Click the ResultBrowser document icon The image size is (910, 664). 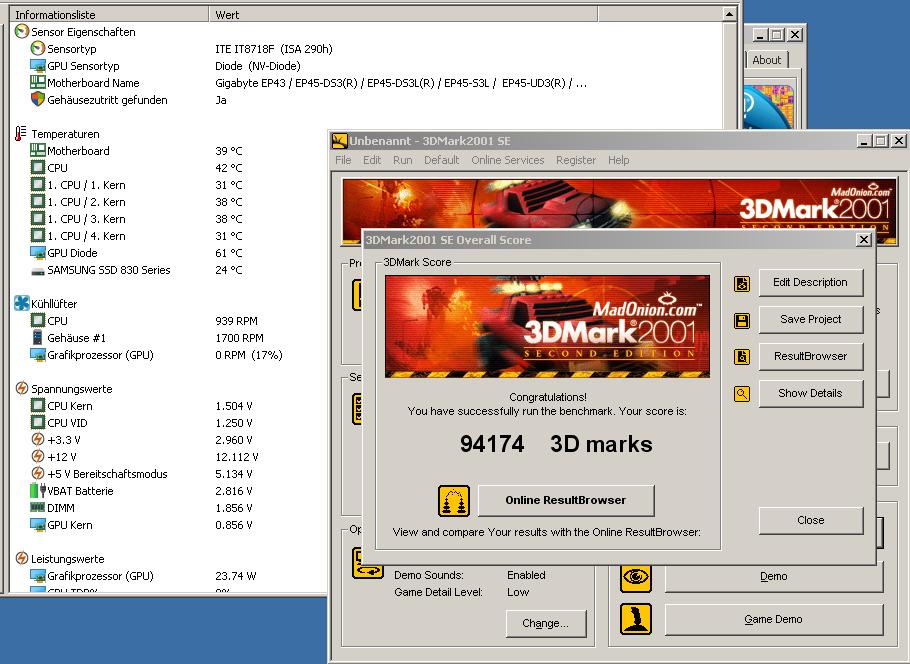[x=742, y=357]
